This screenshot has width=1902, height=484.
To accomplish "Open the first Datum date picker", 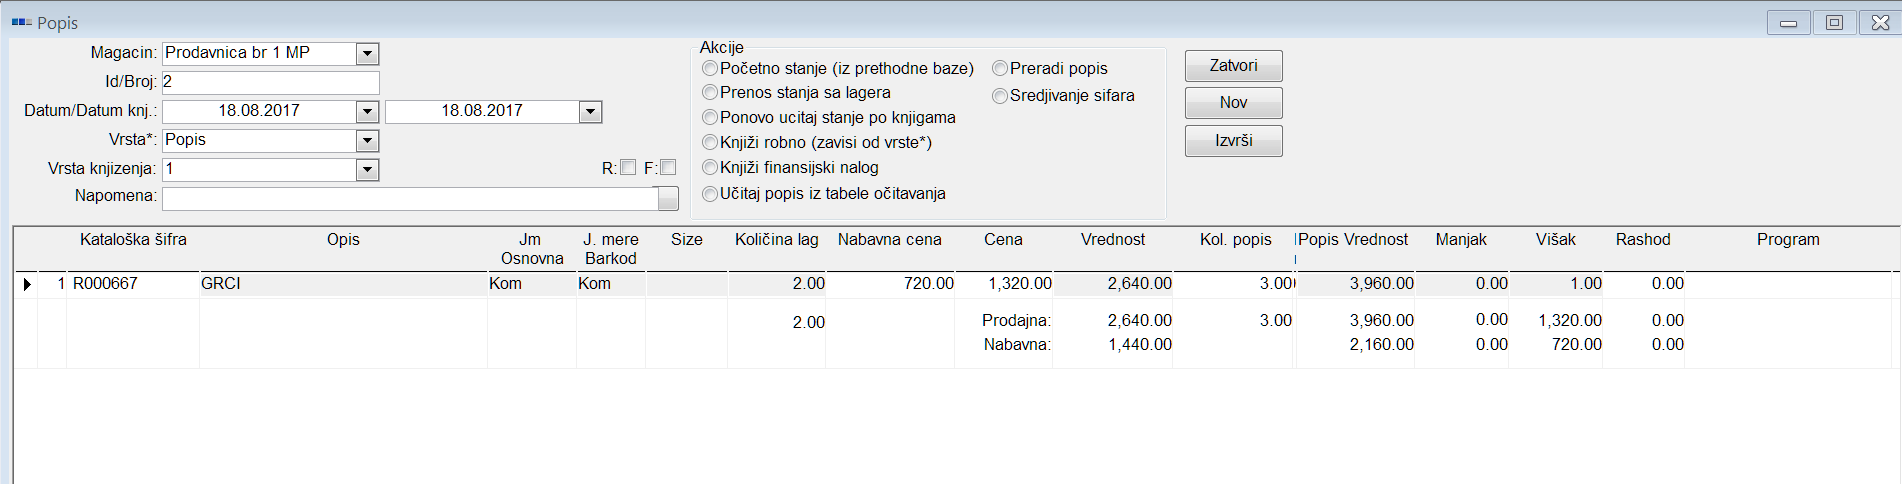I will [x=367, y=112].
